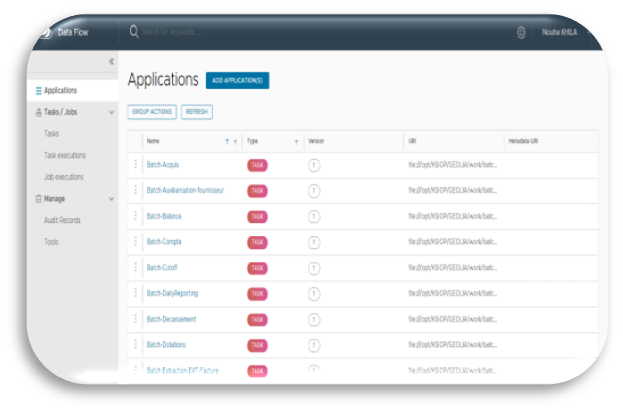The height and width of the screenshot is (412, 623).
Task: Open row actions menu for Batch-Auxiliarisation-fournisseur
Action: pyautogui.click(x=135, y=190)
